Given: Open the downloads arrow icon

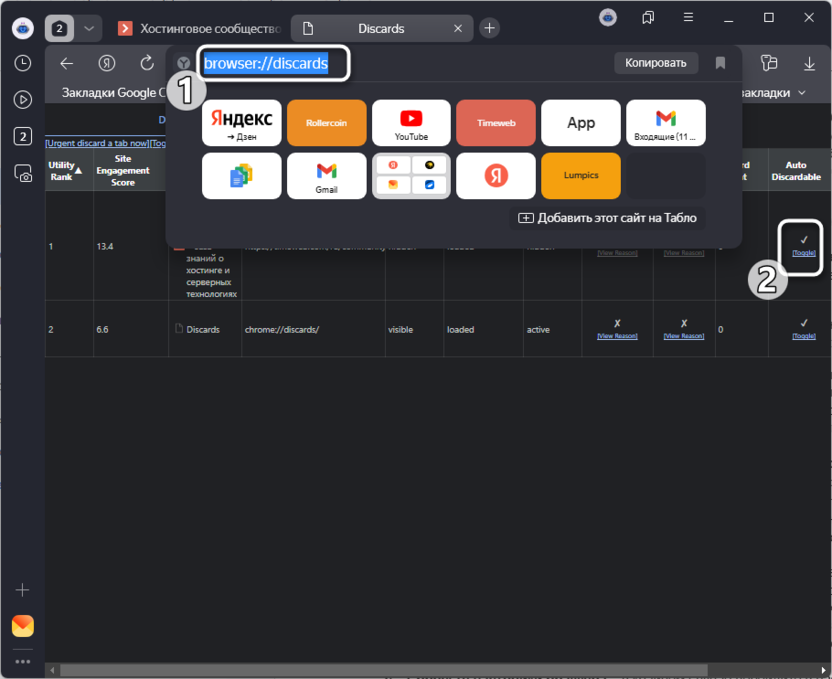Looking at the screenshot, I should tap(809, 64).
